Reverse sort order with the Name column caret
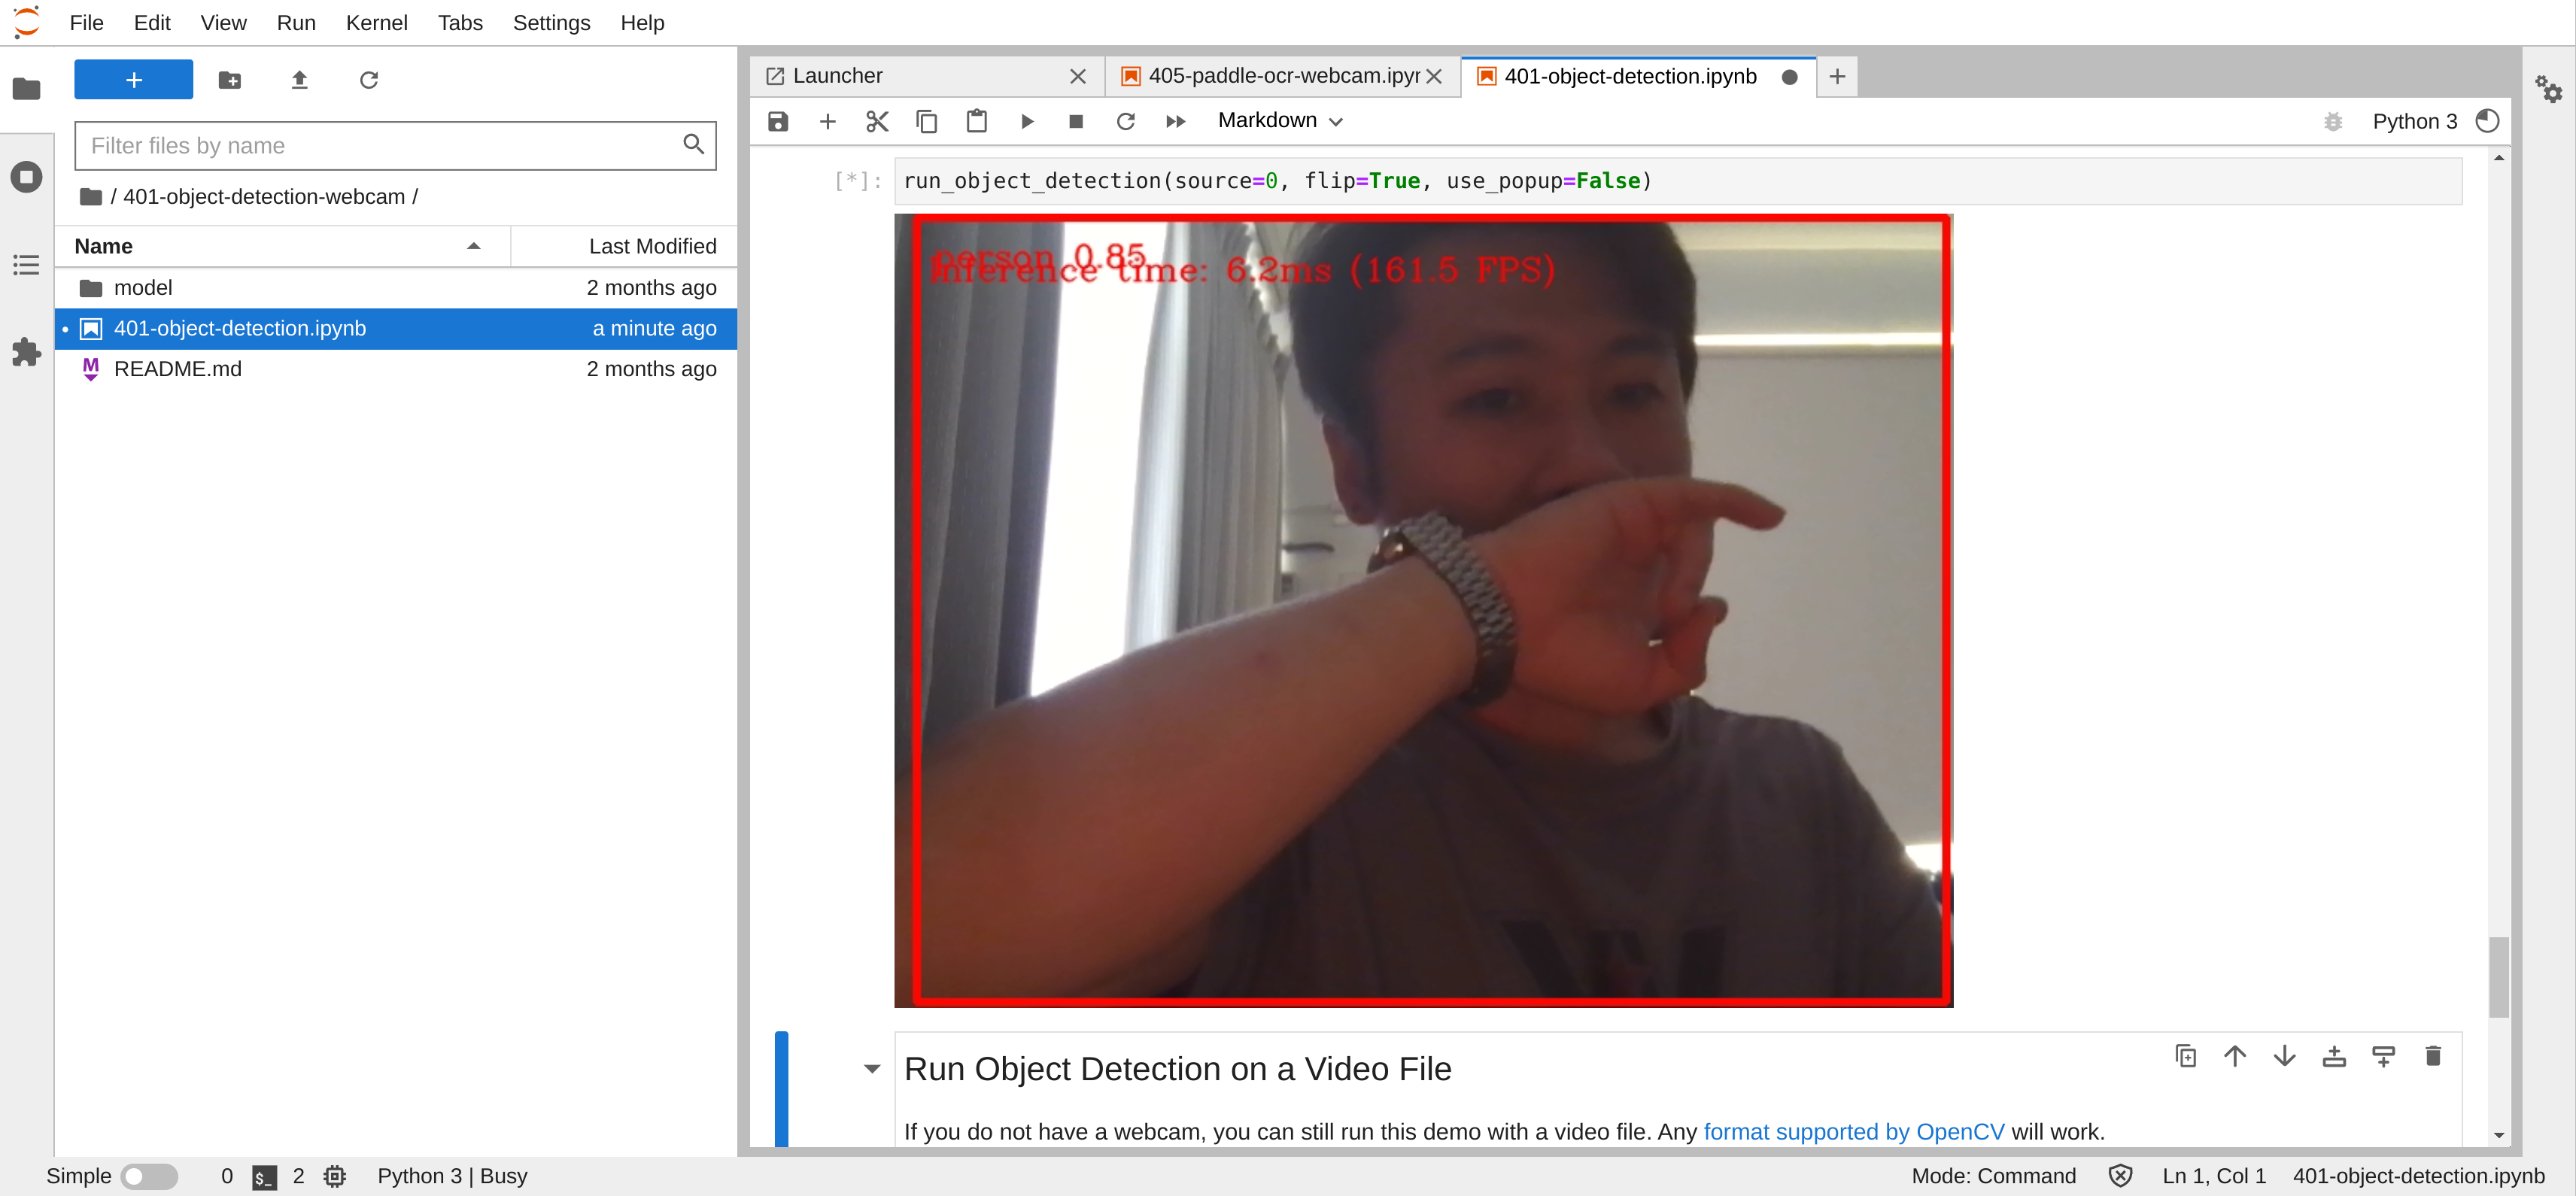This screenshot has height=1196, width=2576. click(x=473, y=246)
